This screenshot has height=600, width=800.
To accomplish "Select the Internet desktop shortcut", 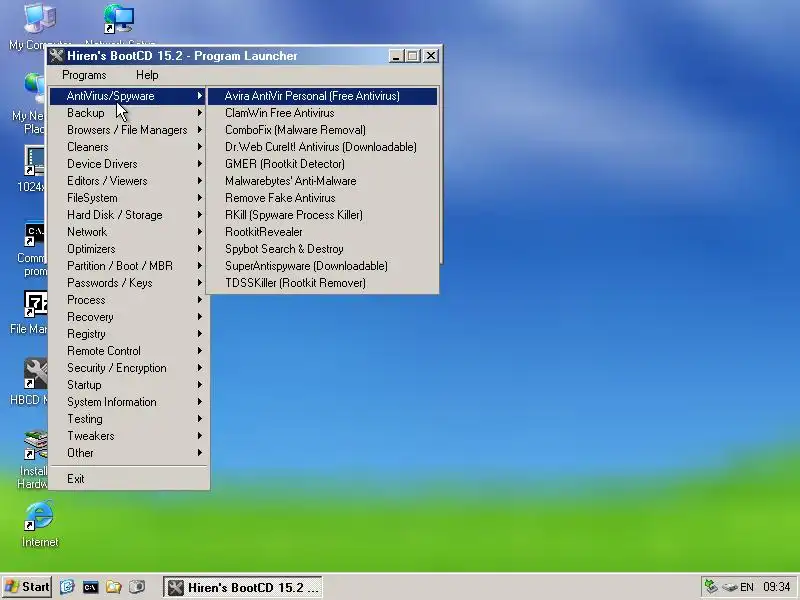I will click(40, 524).
